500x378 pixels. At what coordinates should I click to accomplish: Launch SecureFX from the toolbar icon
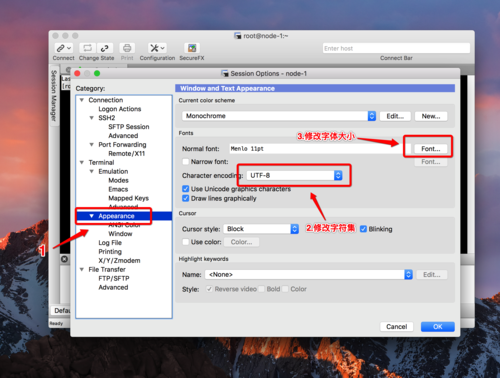[x=192, y=48]
